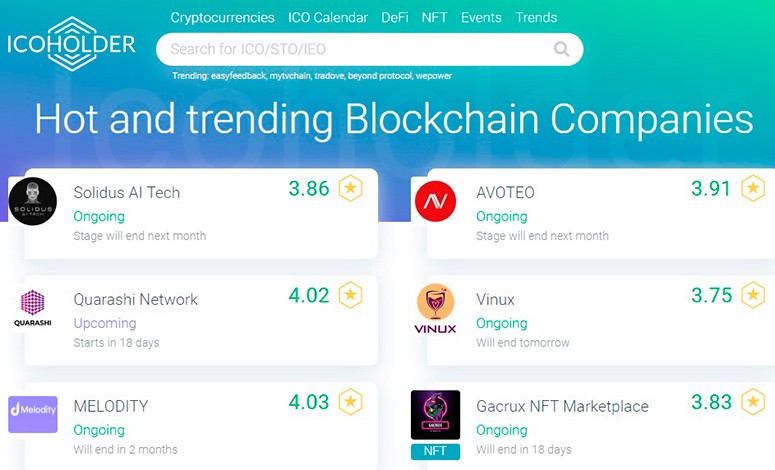
Task: Click the ICO/STO/IEO search field
Action: tap(350, 48)
